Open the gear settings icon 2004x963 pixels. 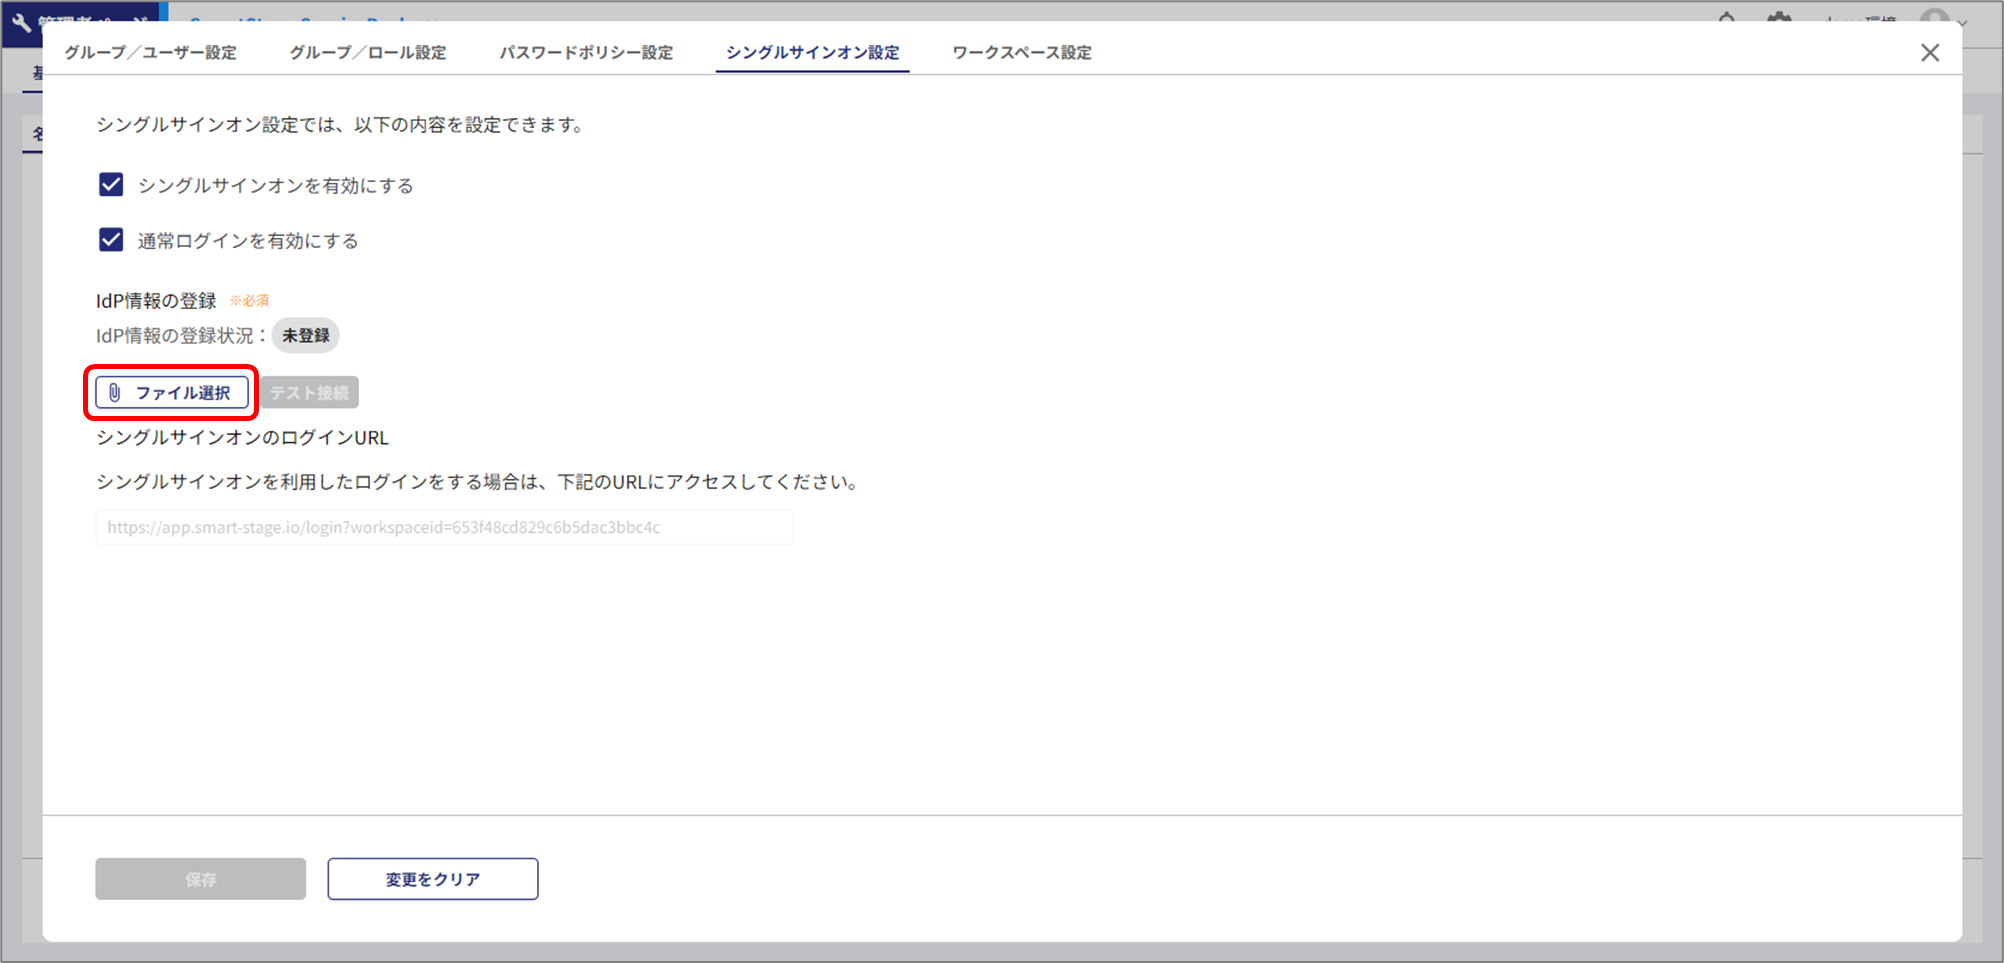click(x=1779, y=17)
